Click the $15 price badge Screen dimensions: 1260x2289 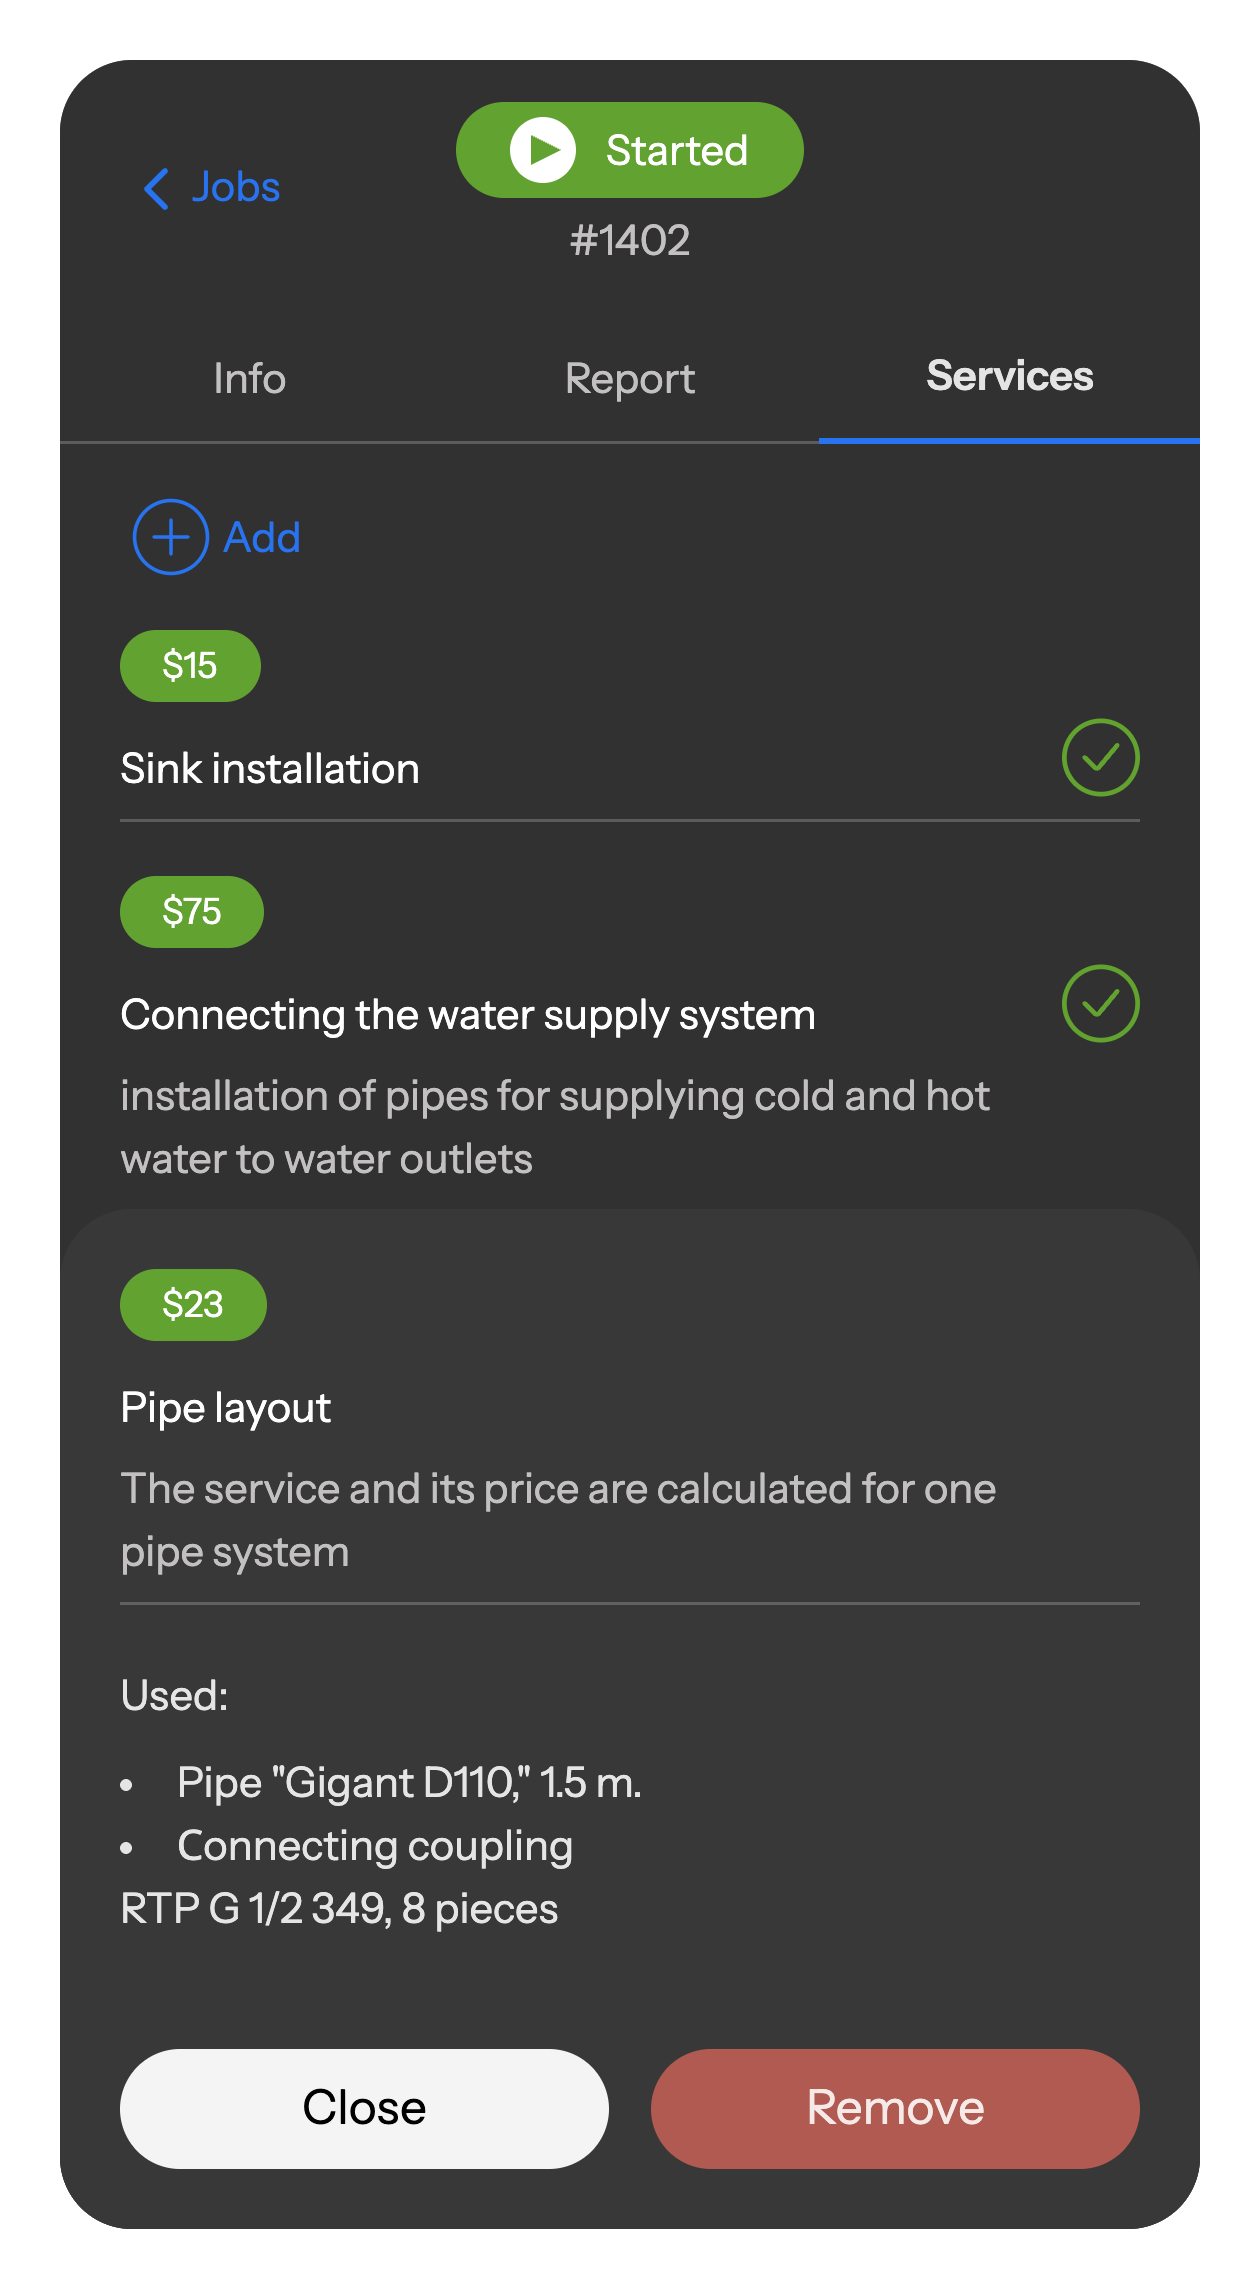[x=190, y=666]
